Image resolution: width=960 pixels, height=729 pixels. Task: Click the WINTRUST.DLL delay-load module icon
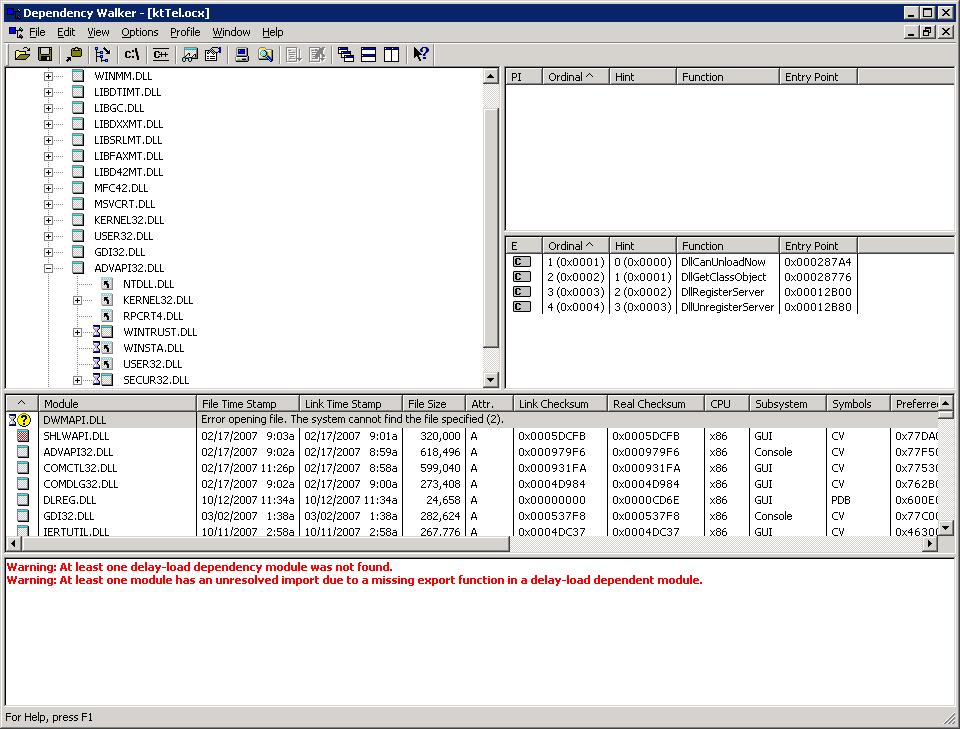click(103, 332)
